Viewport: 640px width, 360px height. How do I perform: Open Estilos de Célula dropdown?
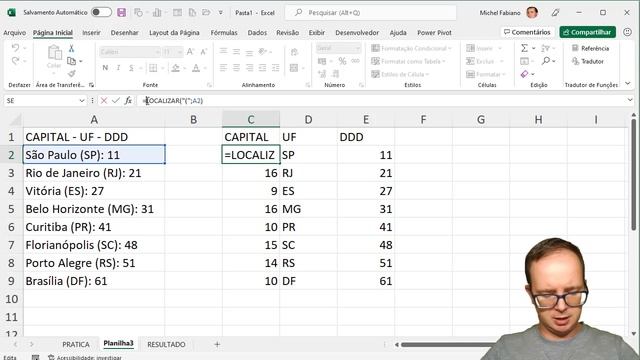pyautogui.click(x=400, y=74)
